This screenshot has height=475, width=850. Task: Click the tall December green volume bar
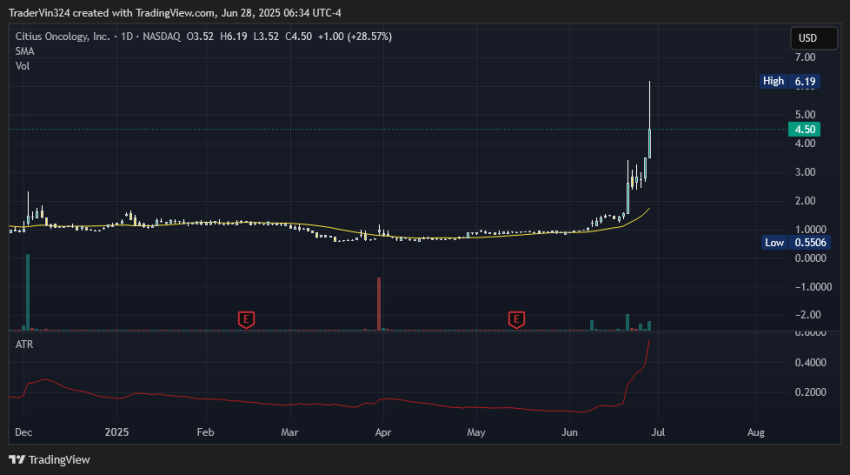tap(28, 292)
